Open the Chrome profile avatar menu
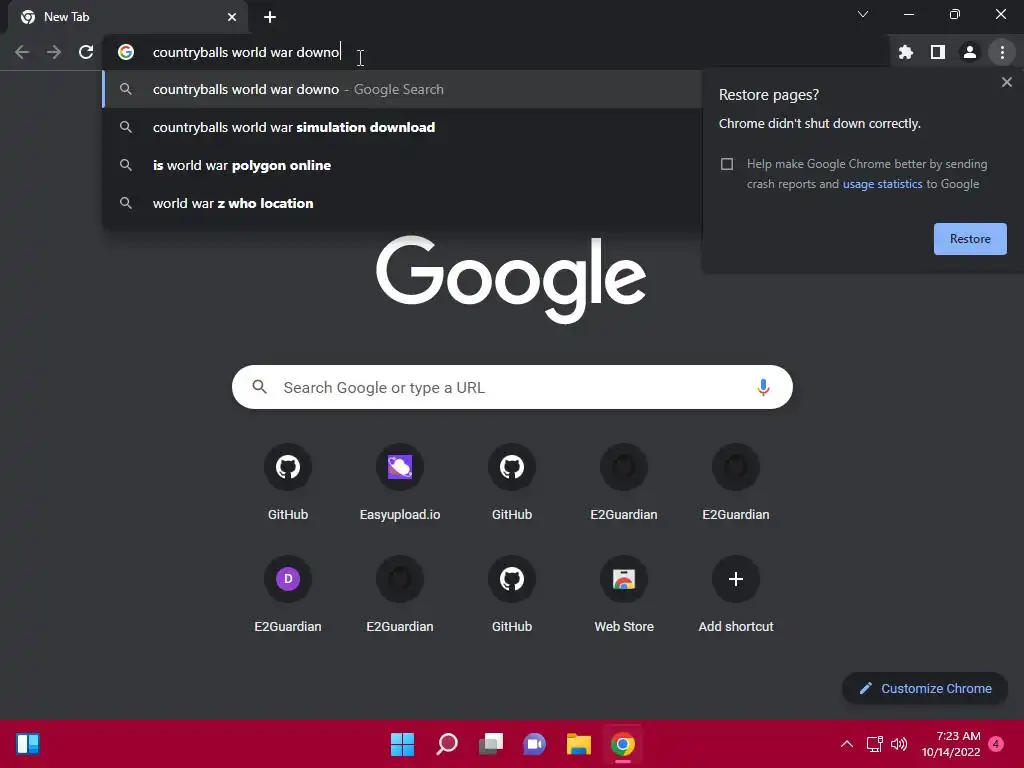1024x768 pixels. (x=969, y=52)
